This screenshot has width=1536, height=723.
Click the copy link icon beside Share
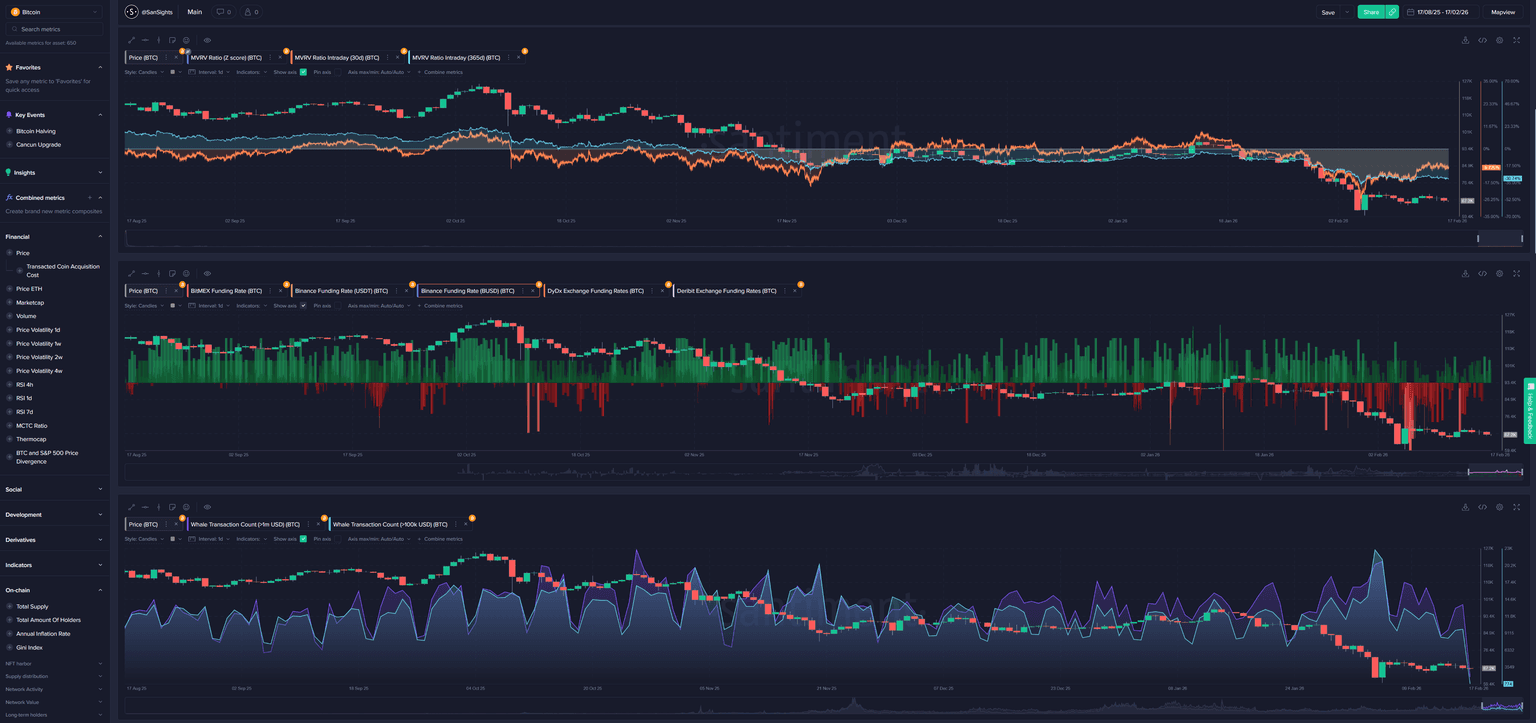point(1393,12)
